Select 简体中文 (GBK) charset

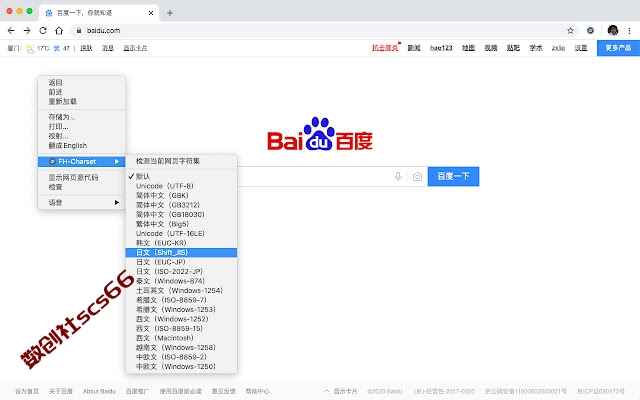181,196
